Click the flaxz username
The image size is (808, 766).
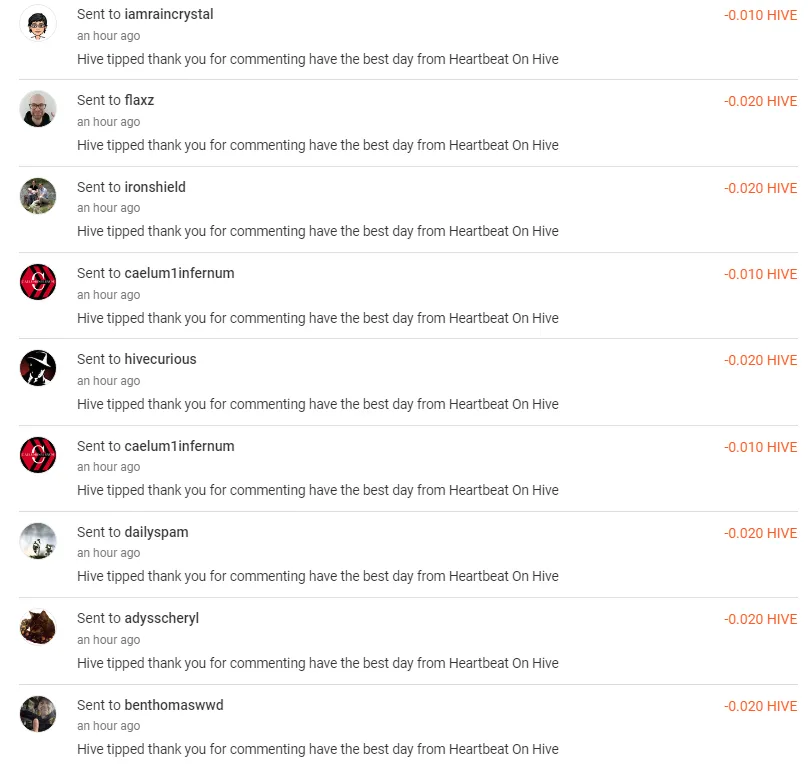139,100
